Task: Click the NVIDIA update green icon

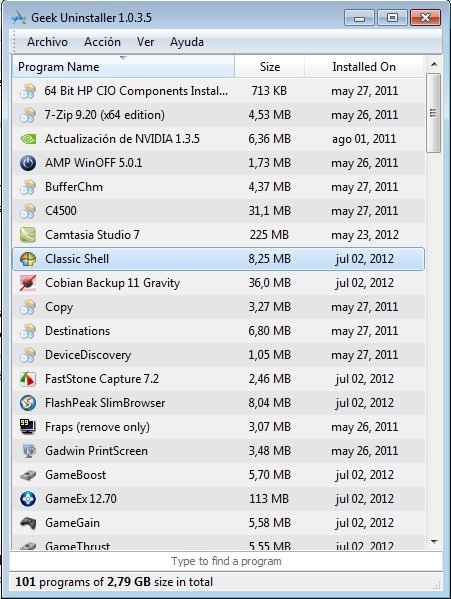Action: (x=28, y=139)
